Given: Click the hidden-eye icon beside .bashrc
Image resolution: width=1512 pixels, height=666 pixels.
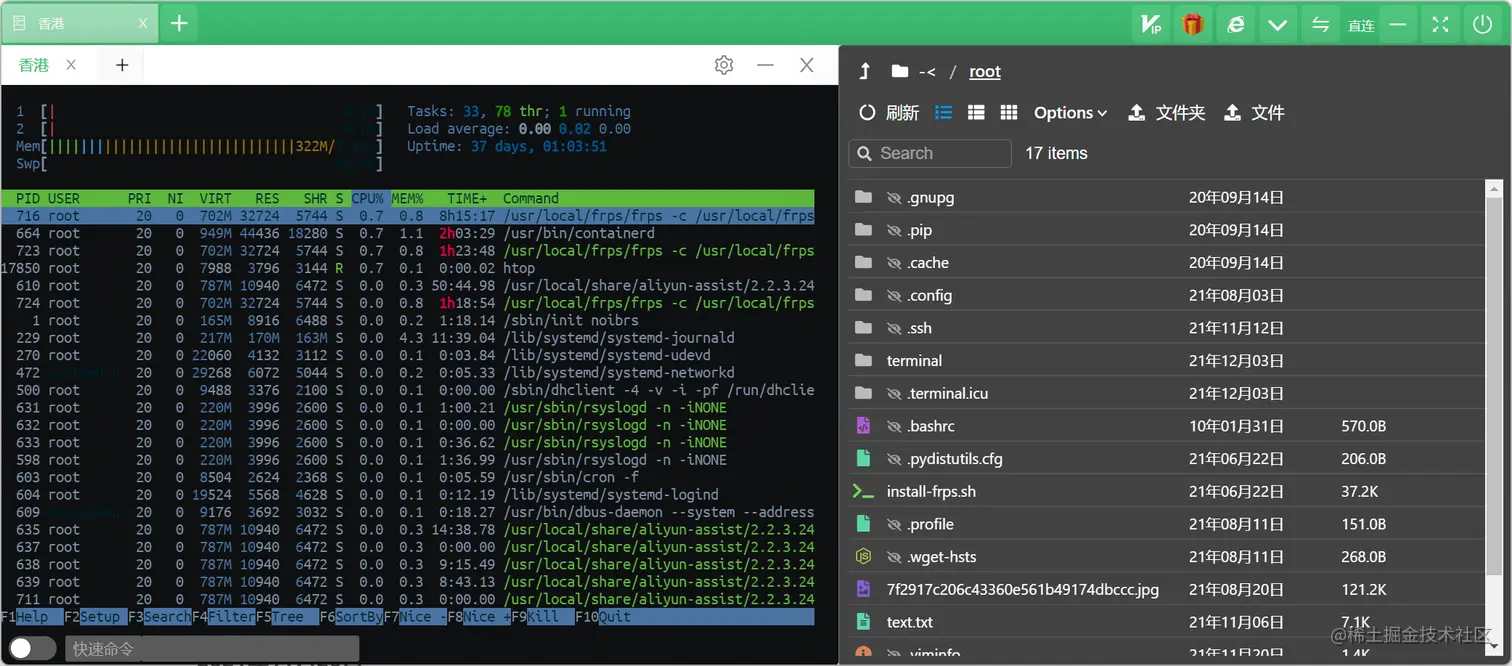Looking at the screenshot, I should 894,426.
